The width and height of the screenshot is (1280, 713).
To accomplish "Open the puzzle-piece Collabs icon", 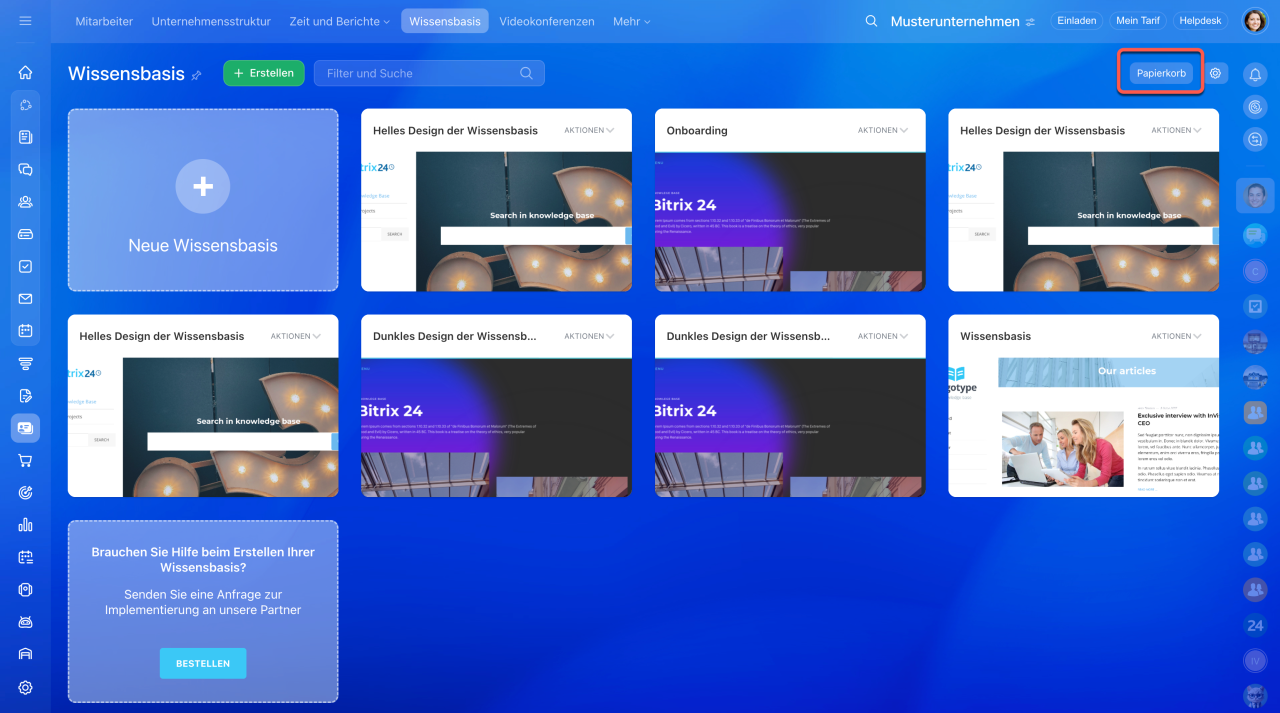I will pos(25,105).
